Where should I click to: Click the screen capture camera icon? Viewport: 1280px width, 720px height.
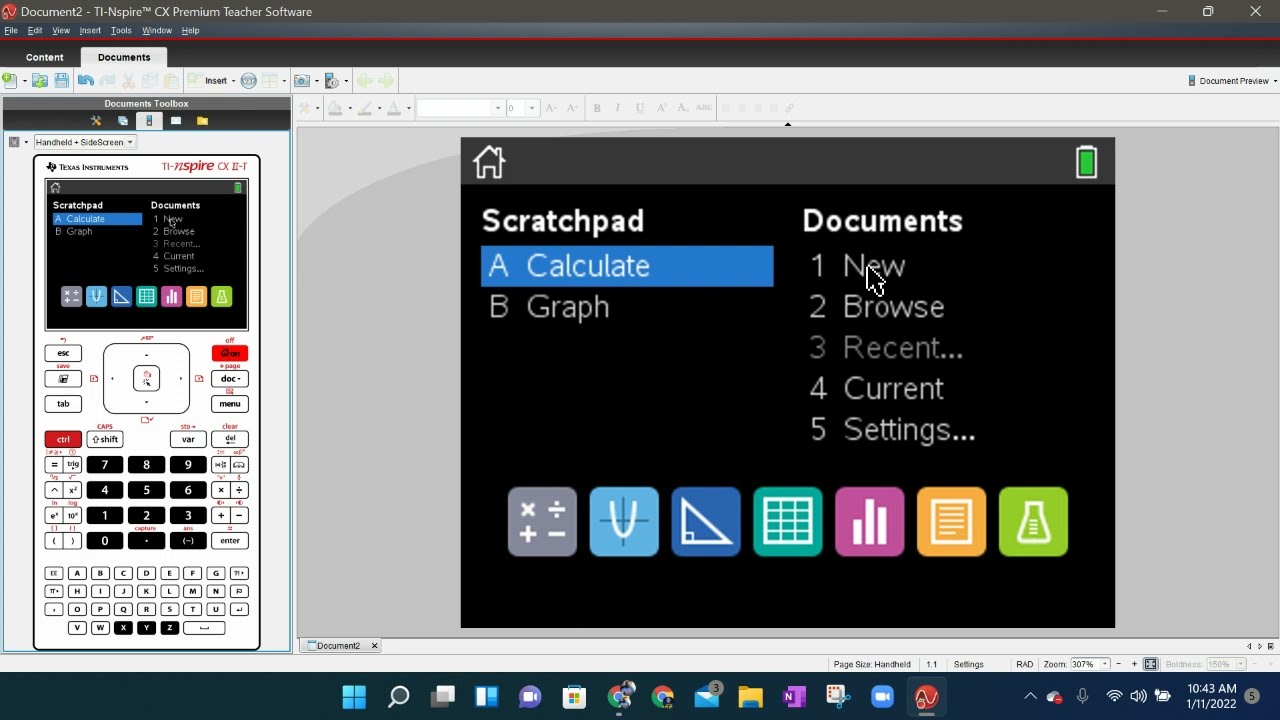tap(302, 81)
